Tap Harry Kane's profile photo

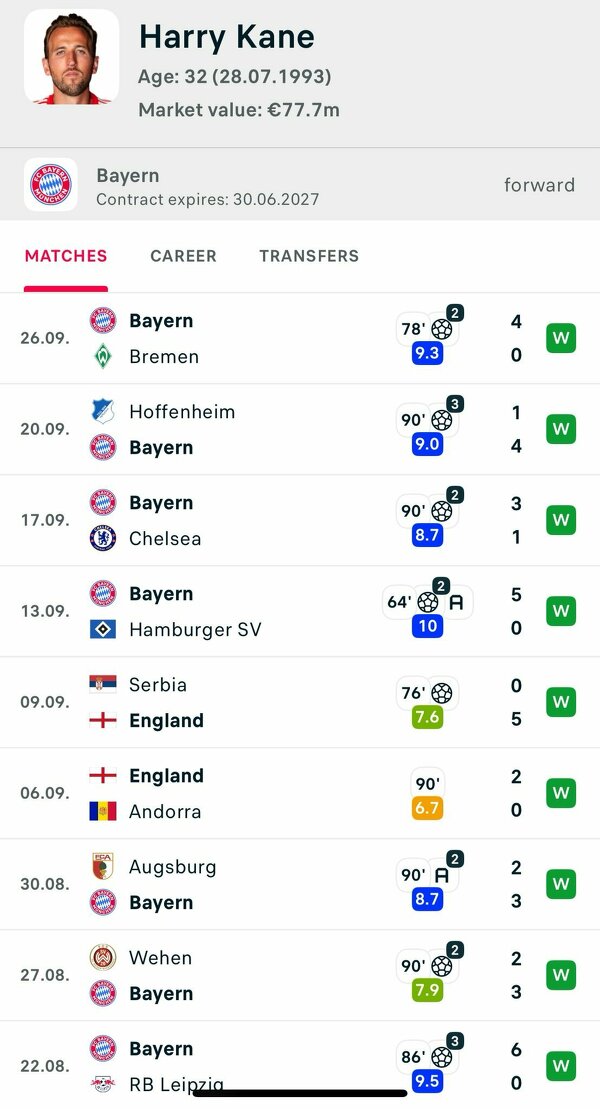click(71, 56)
